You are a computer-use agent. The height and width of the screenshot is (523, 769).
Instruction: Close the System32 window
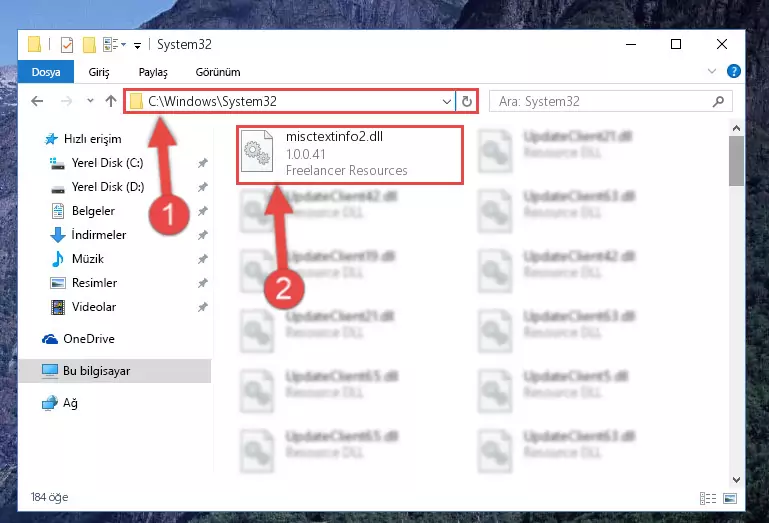pos(721,44)
